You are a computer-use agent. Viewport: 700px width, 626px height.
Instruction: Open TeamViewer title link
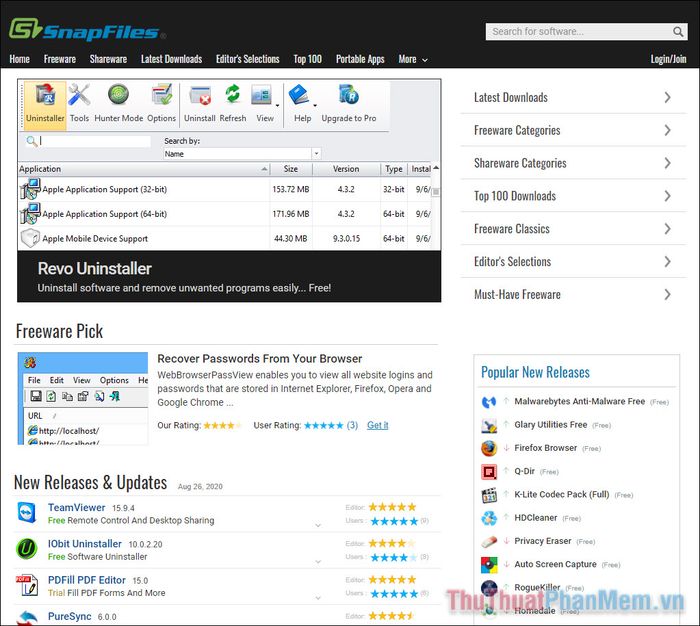[x=76, y=507]
